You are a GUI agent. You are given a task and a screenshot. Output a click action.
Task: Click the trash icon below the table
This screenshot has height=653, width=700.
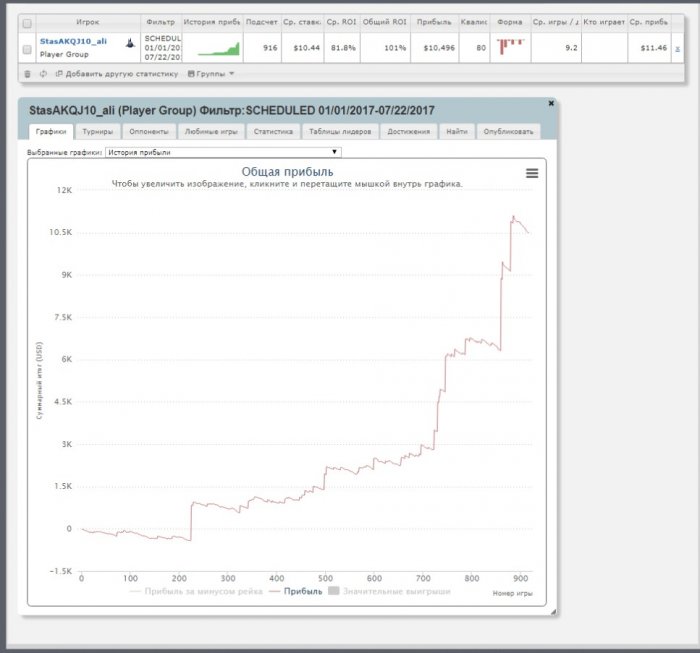[x=27, y=73]
